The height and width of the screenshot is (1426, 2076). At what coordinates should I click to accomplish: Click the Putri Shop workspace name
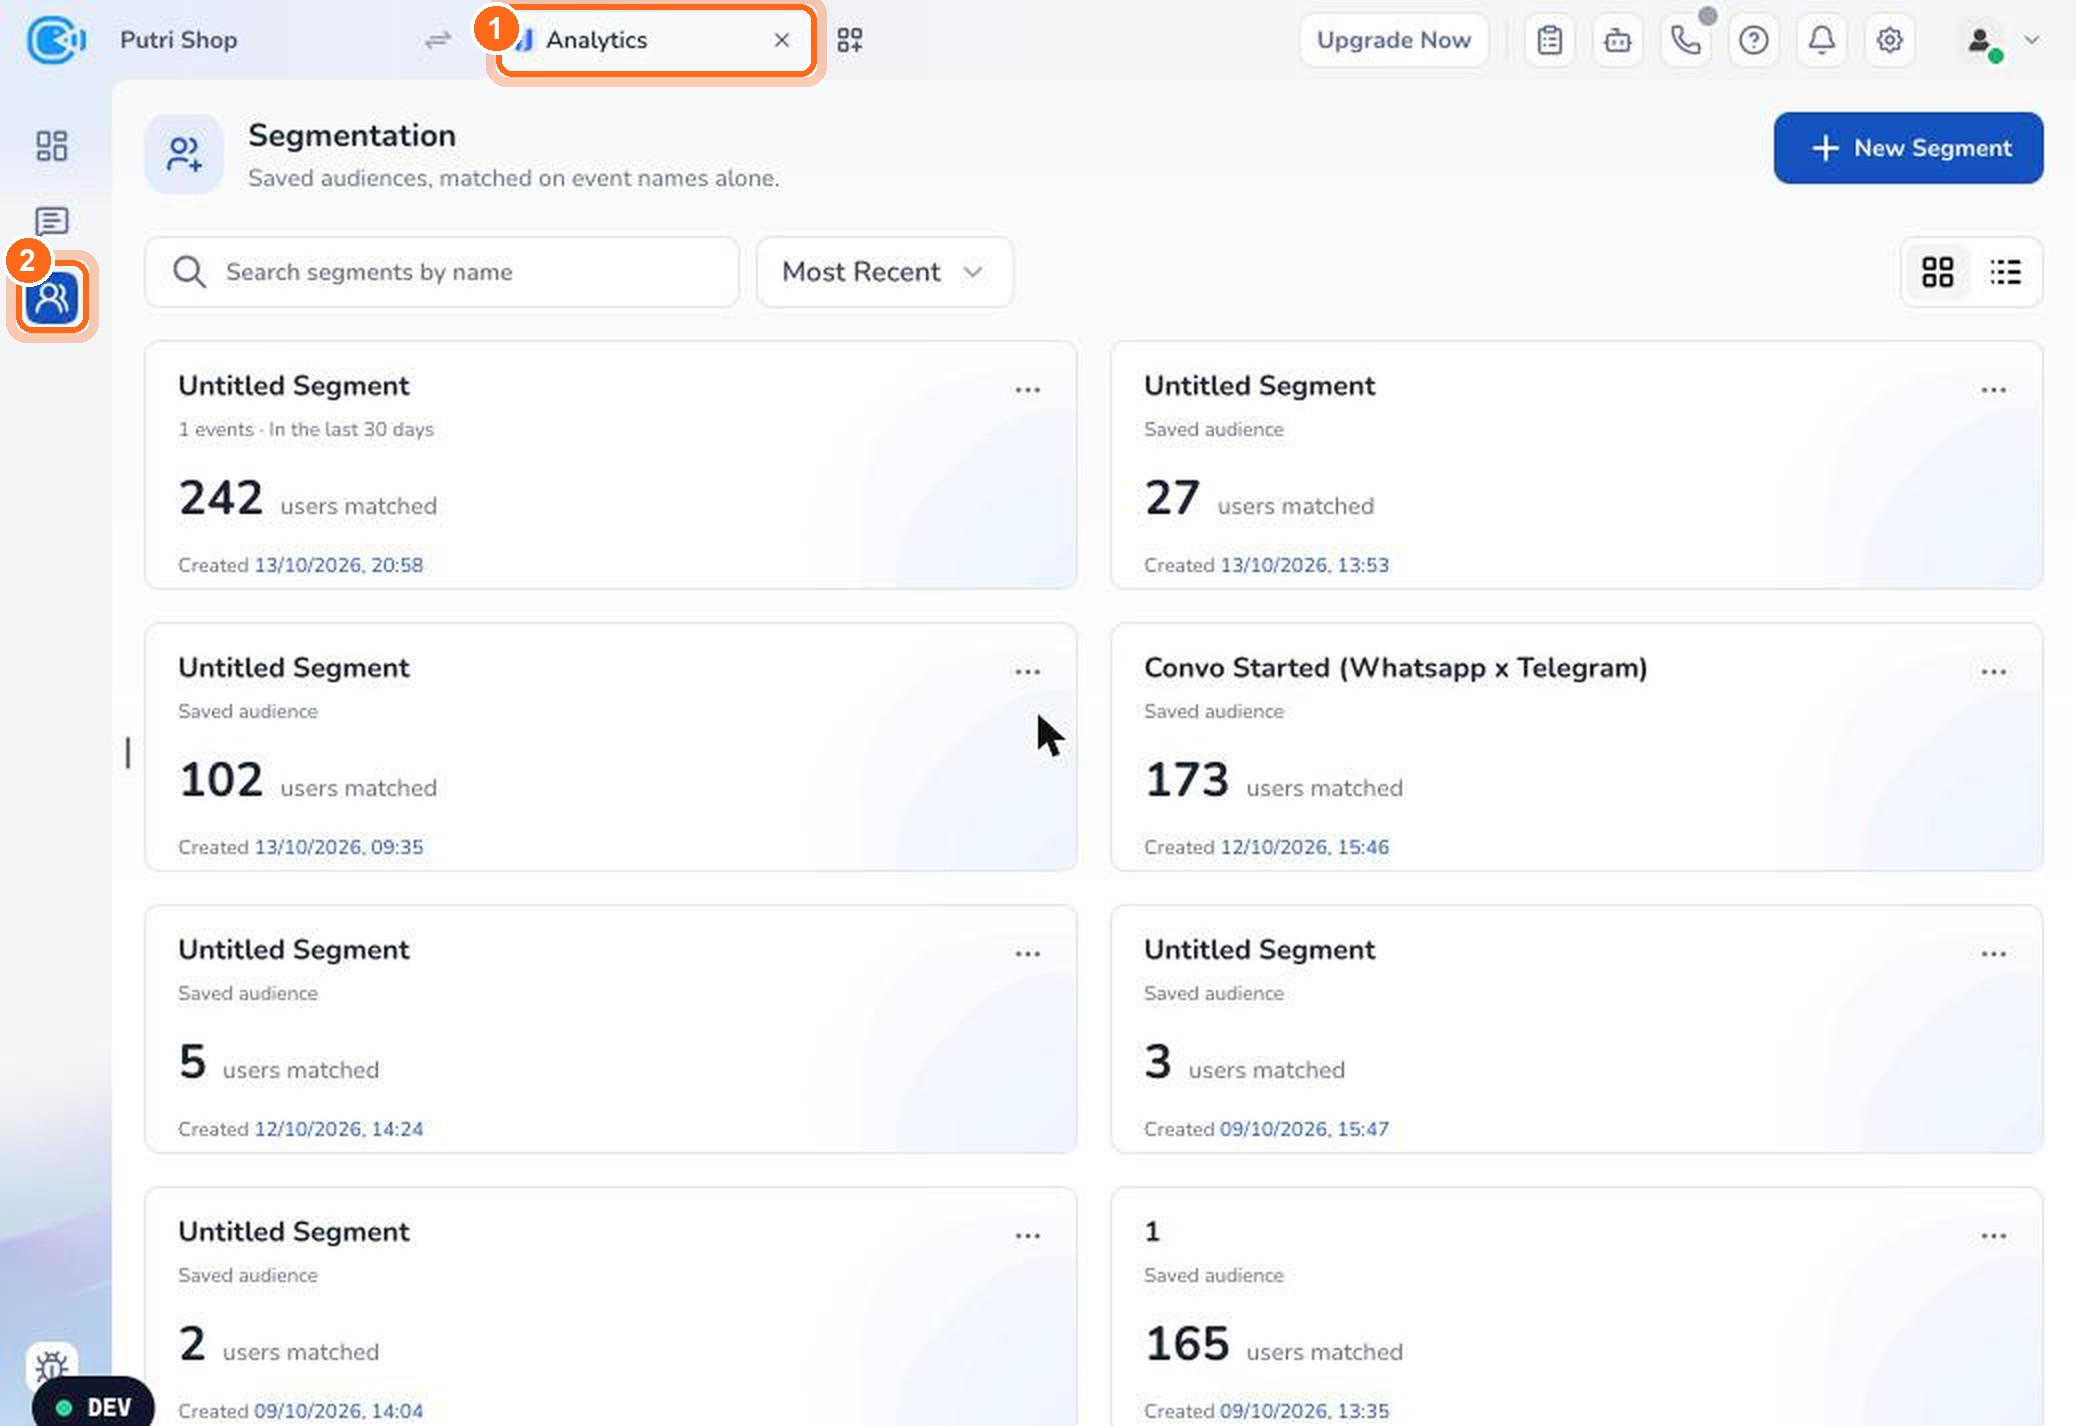178,40
